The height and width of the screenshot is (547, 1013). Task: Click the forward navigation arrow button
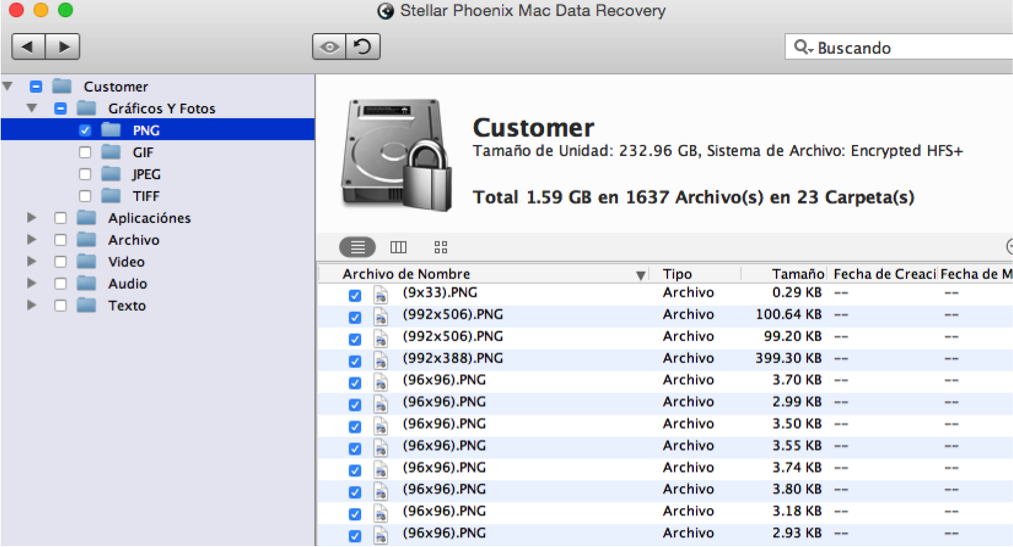pyautogui.click(x=63, y=46)
